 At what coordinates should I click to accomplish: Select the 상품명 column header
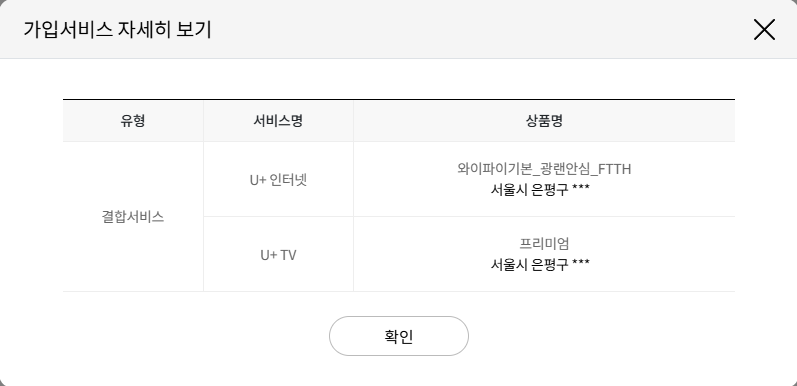pos(544,121)
